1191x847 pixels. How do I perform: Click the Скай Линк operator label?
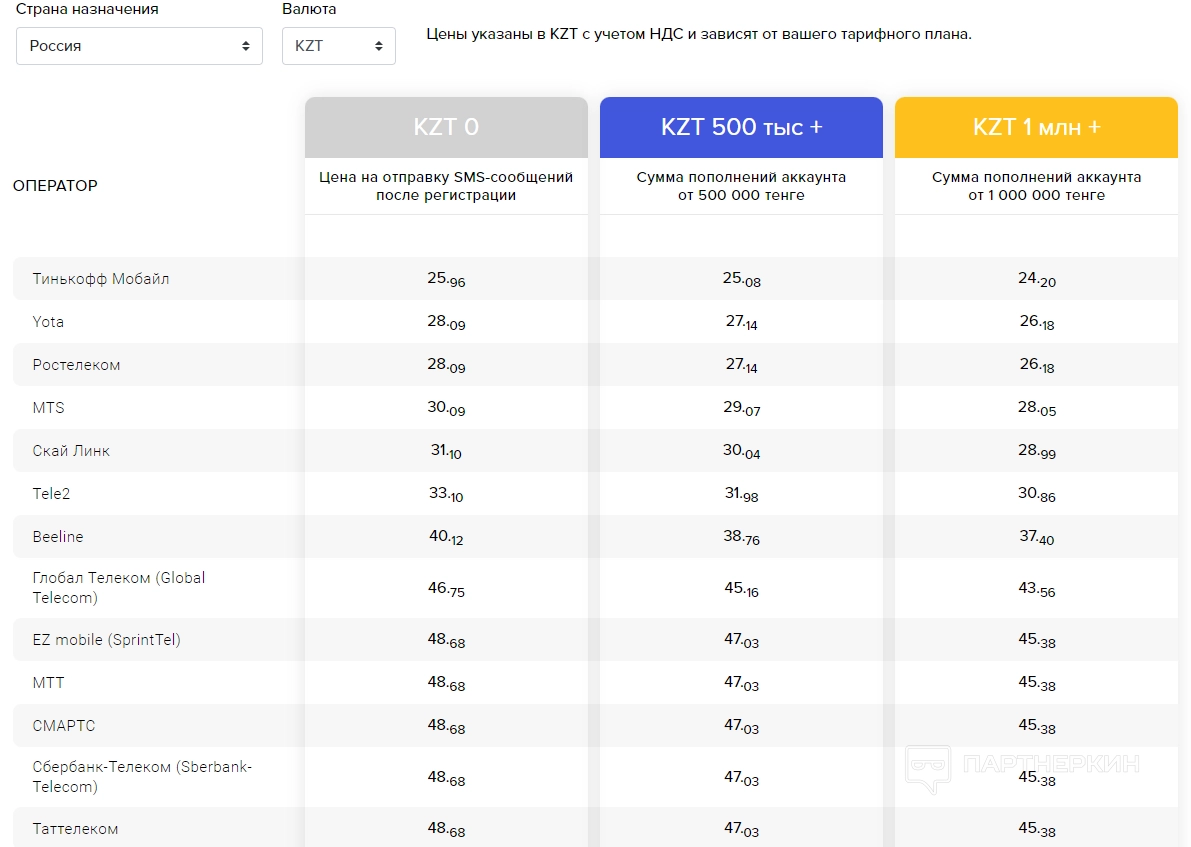[x=71, y=451]
